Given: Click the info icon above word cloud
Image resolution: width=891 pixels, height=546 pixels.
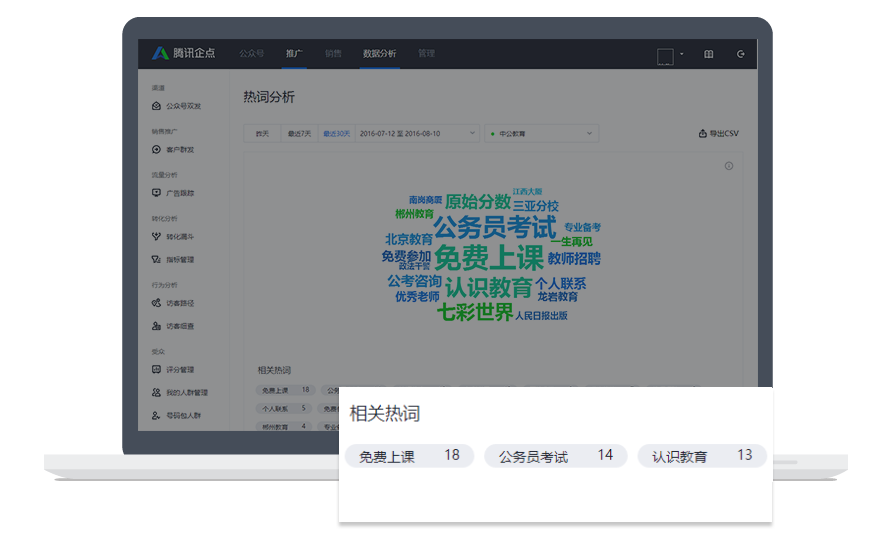Looking at the screenshot, I should (728, 166).
